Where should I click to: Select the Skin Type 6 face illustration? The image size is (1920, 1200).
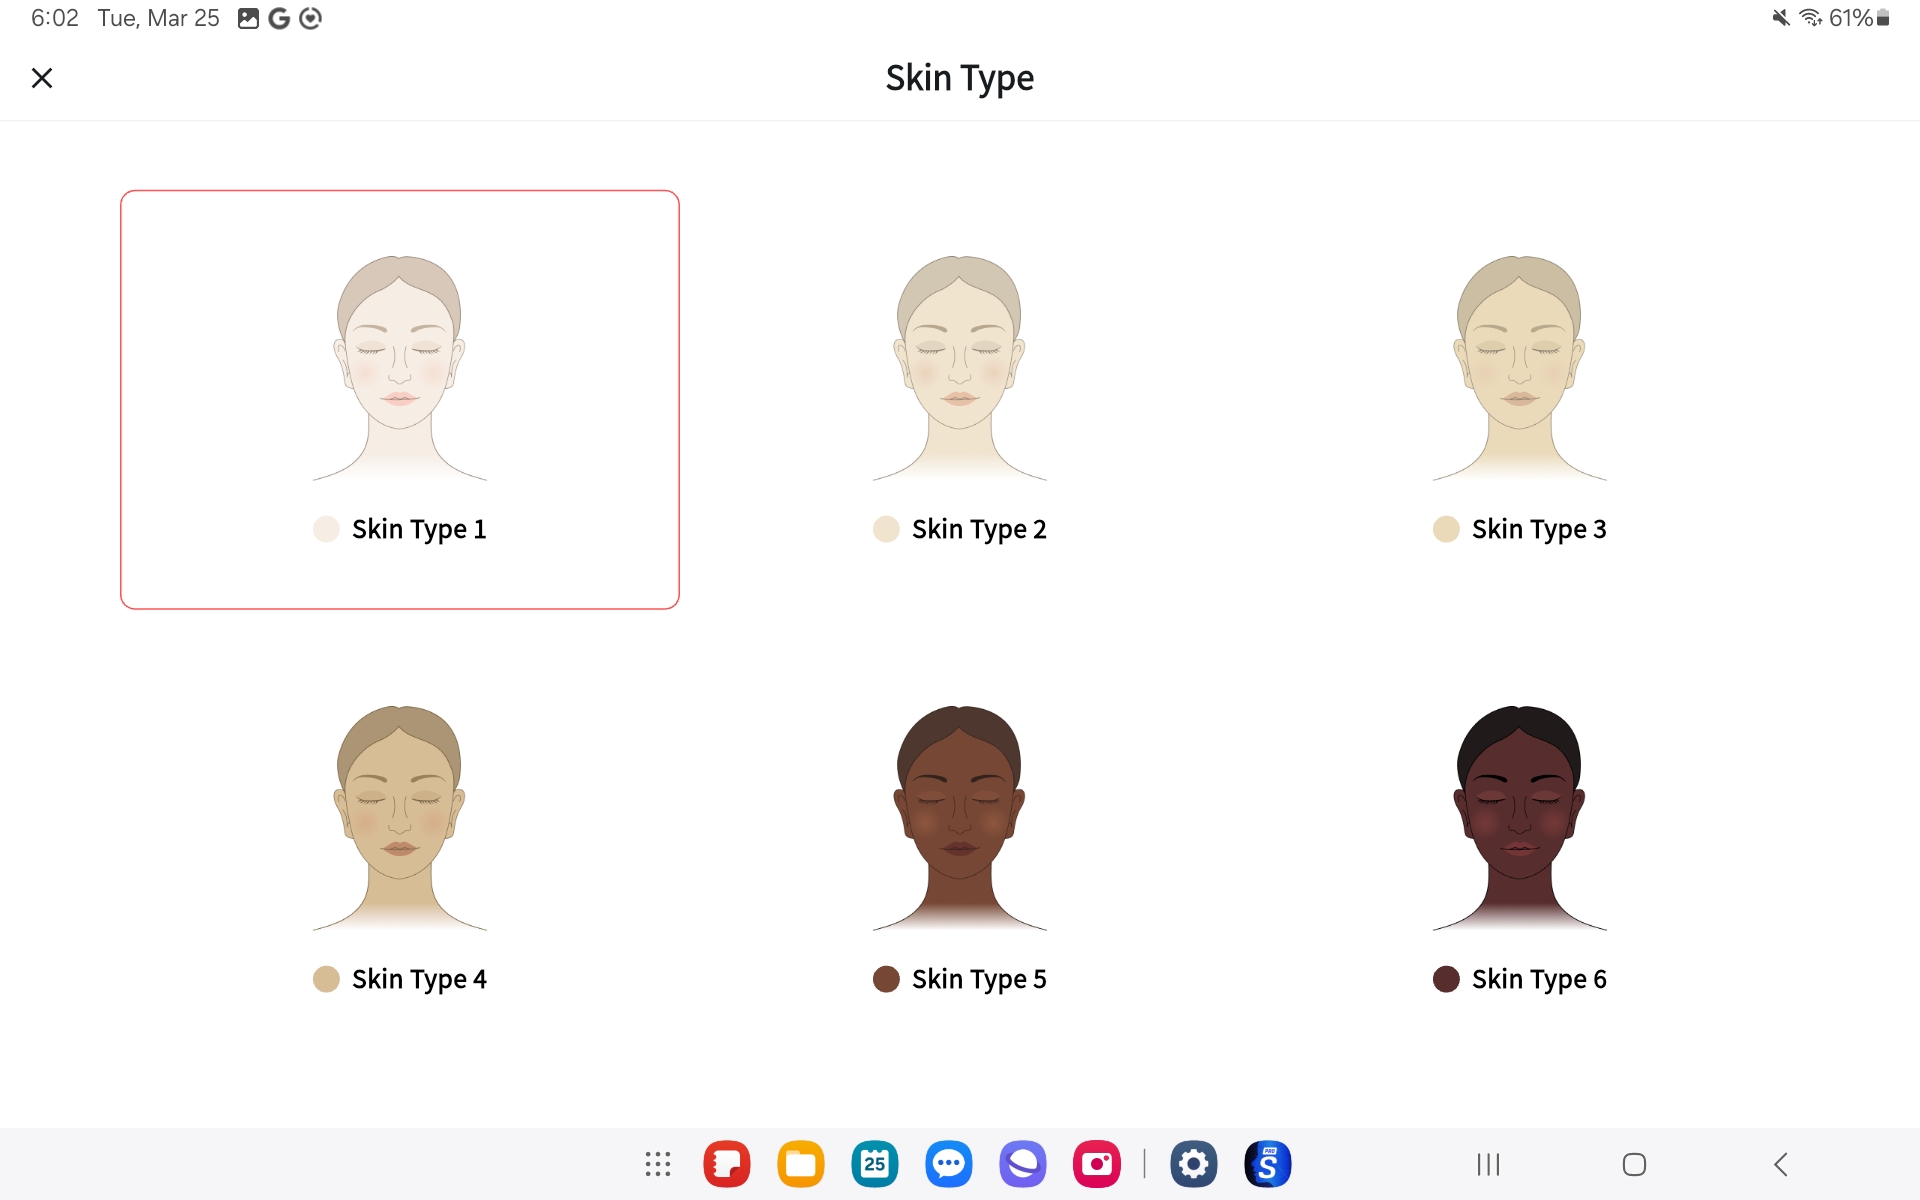(1520, 818)
